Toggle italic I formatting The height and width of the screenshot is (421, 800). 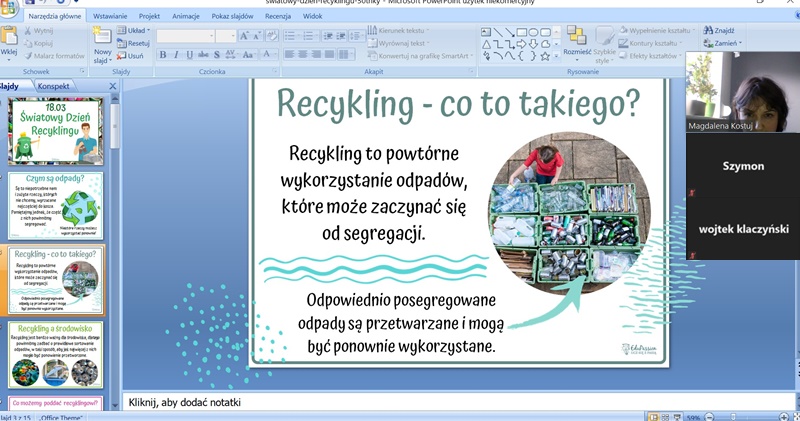(x=176, y=55)
